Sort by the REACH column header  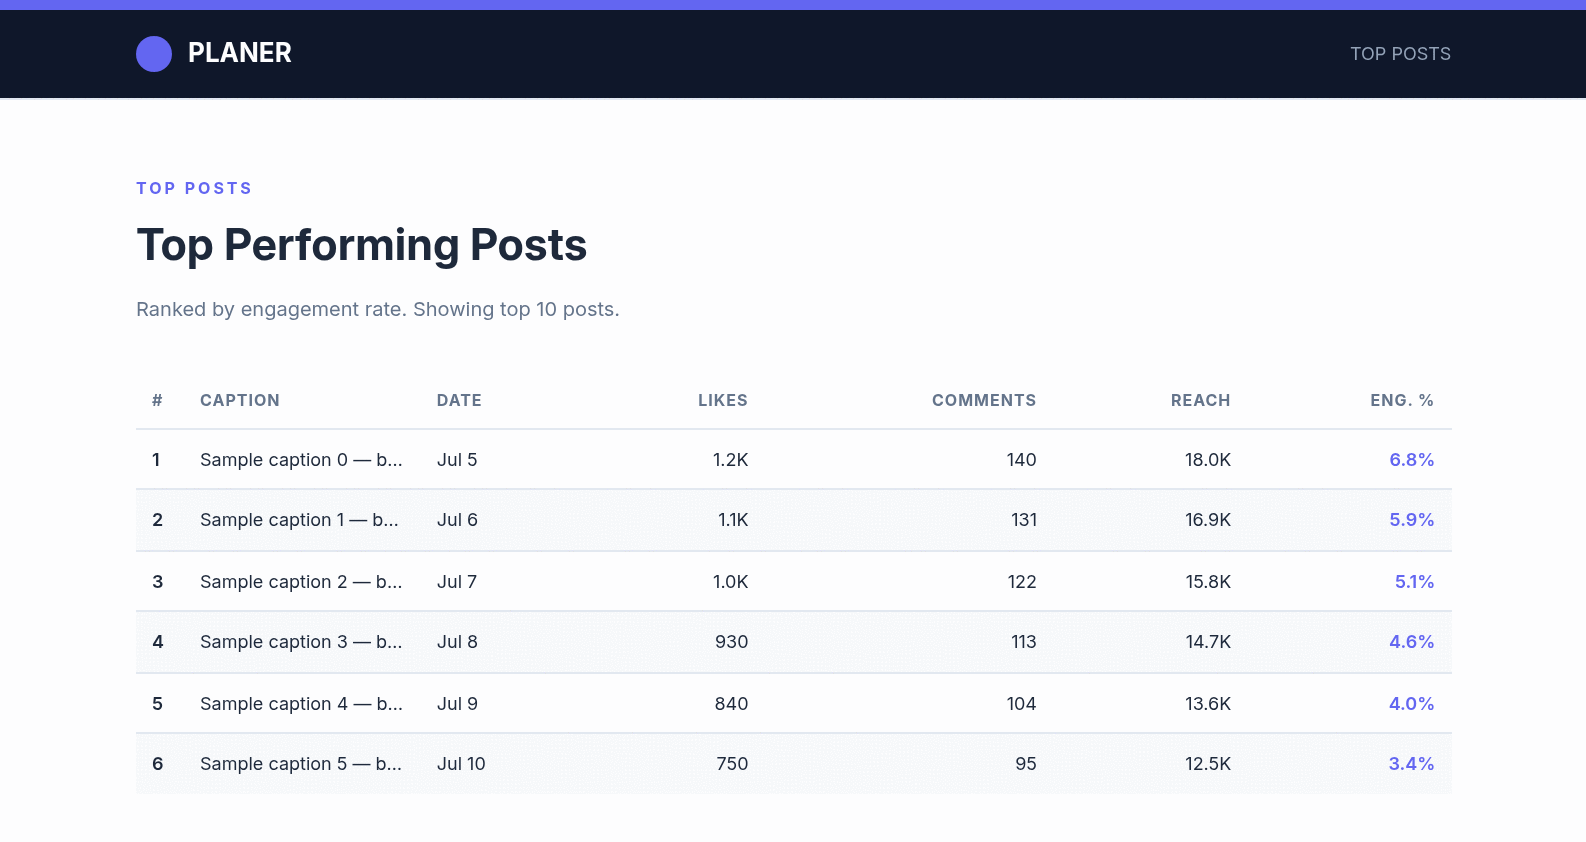[1201, 400]
